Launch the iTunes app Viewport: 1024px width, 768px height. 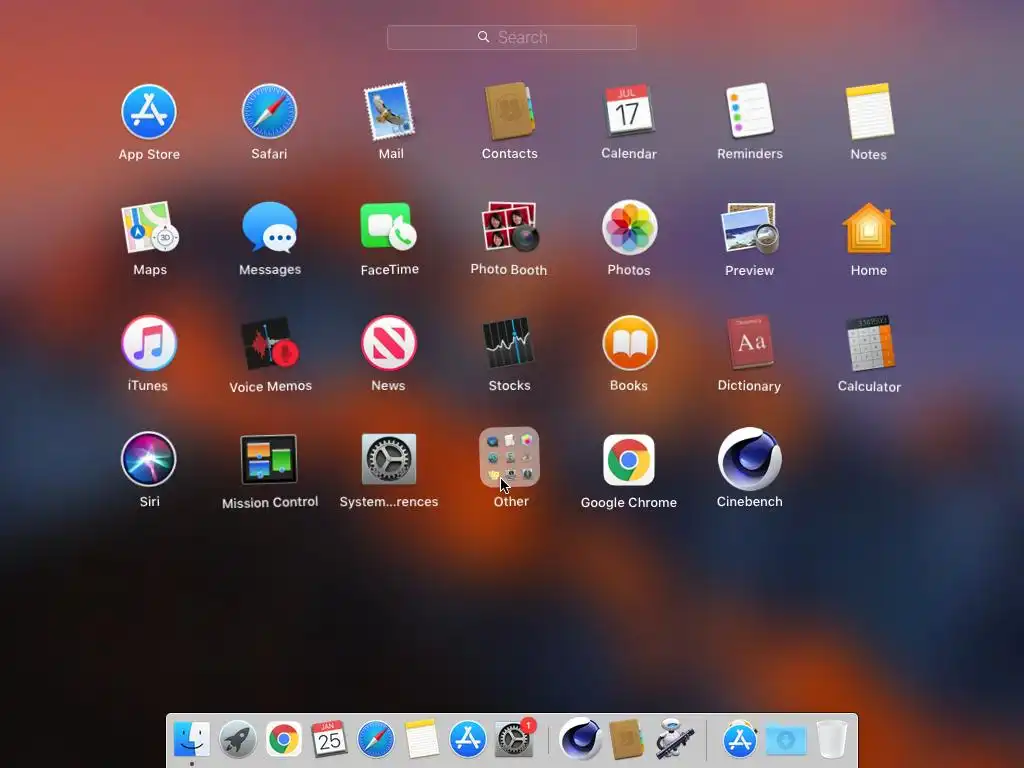coord(149,343)
